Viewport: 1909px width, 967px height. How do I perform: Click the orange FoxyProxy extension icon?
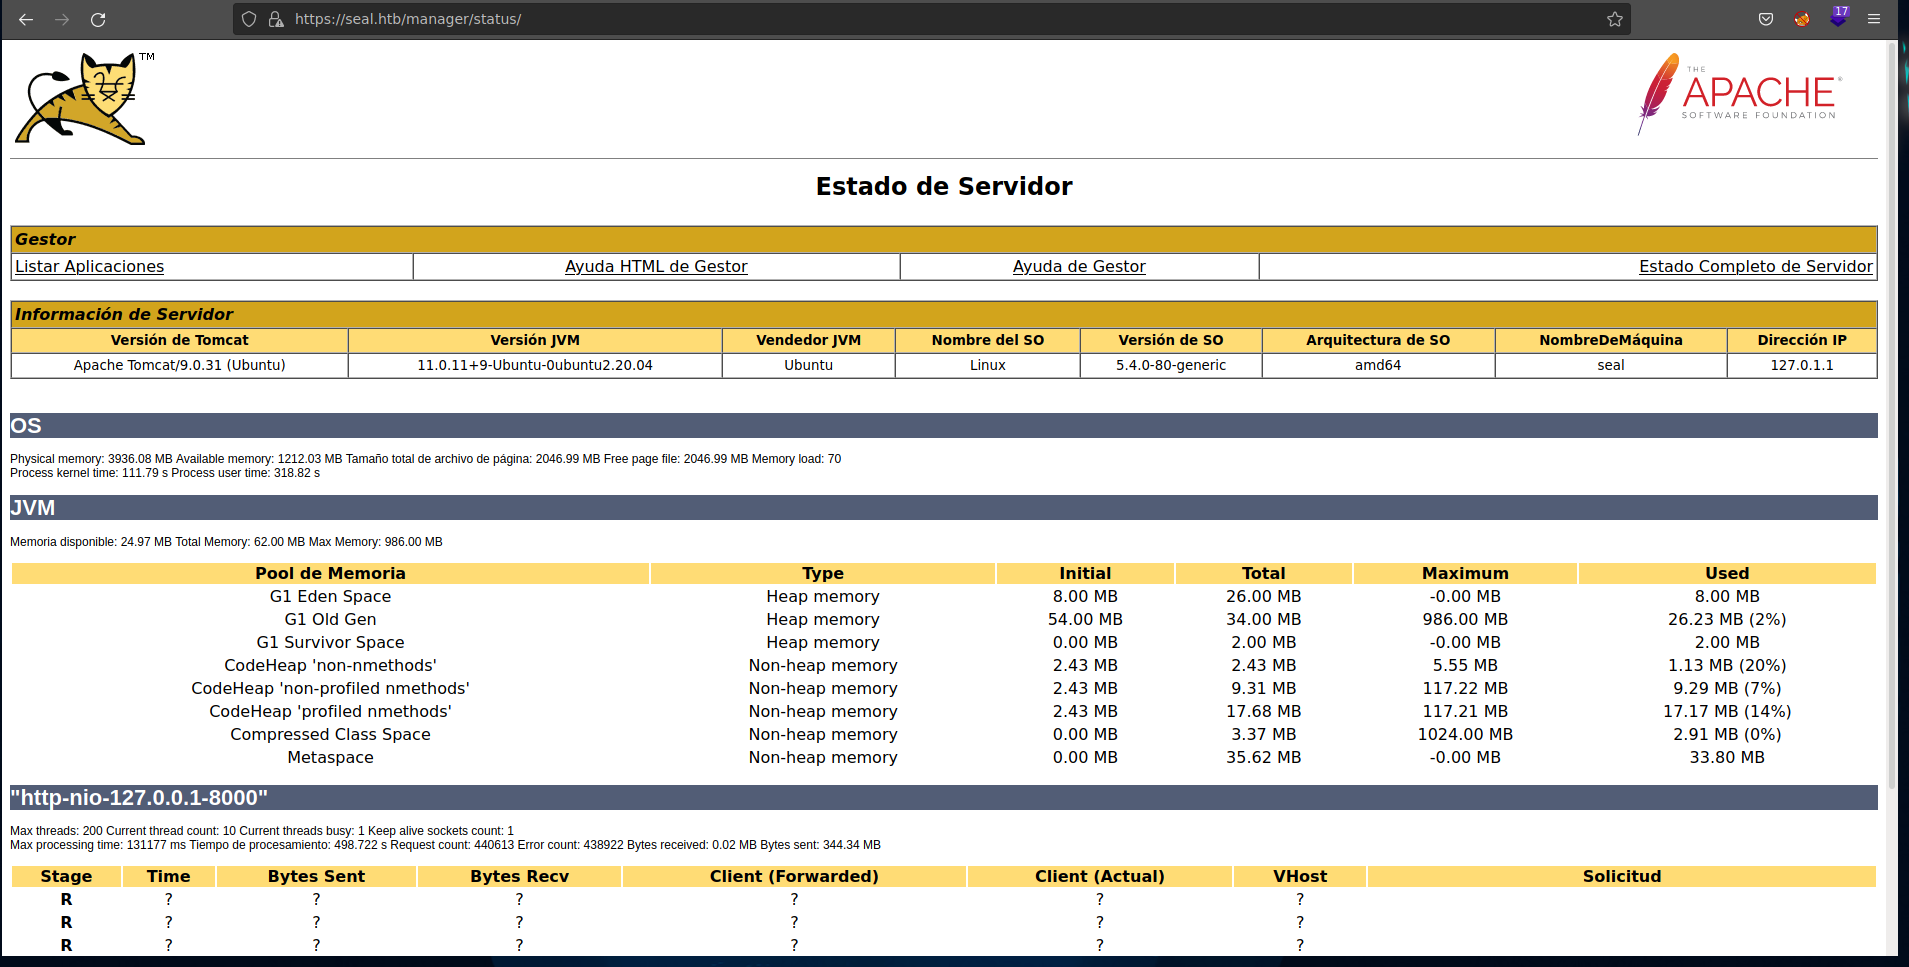pyautogui.click(x=1802, y=19)
